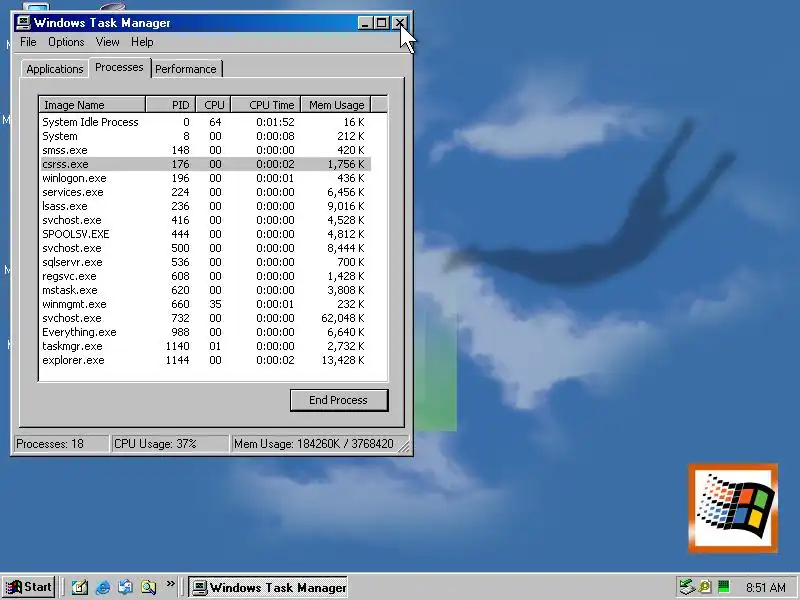Click PID 988 for Everything.exe
The width and height of the screenshot is (800, 600).
(x=180, y=332)
